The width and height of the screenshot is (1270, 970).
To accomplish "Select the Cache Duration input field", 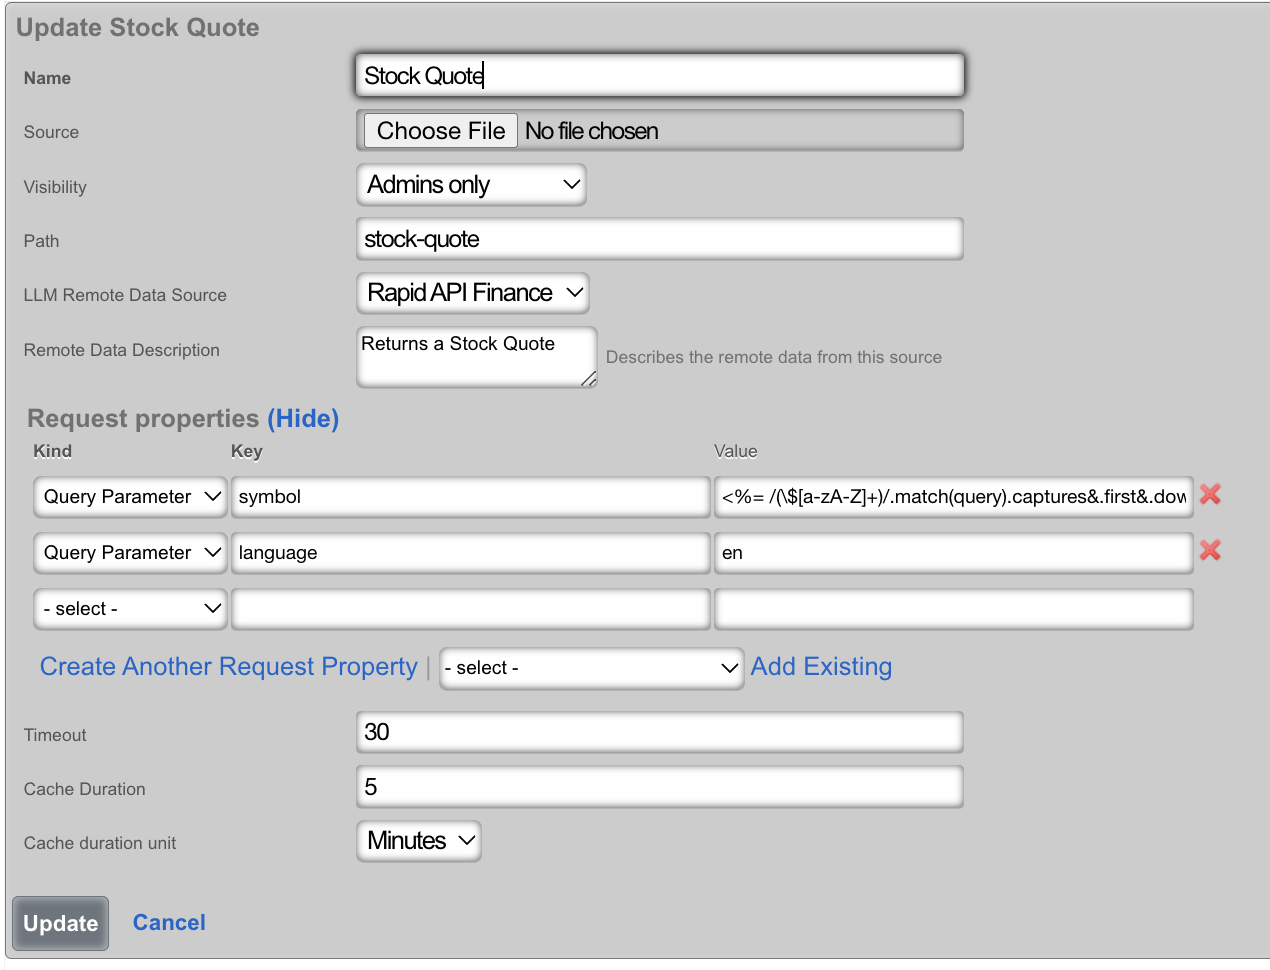I will pyautogui.click(x=659, y=787).
